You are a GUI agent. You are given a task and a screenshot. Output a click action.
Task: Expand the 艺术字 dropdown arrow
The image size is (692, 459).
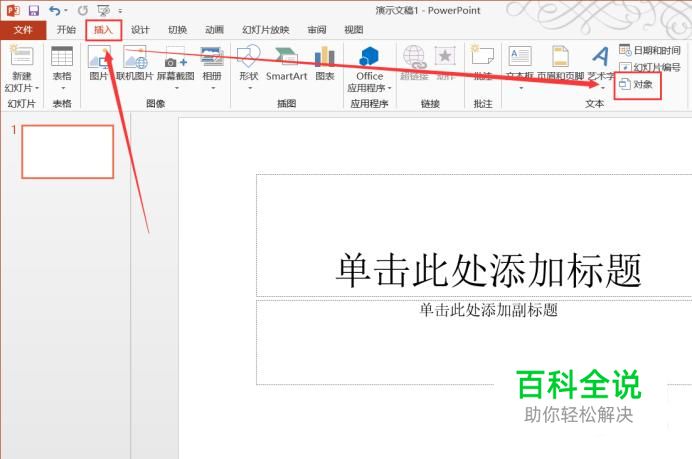(x=603, y=88)
